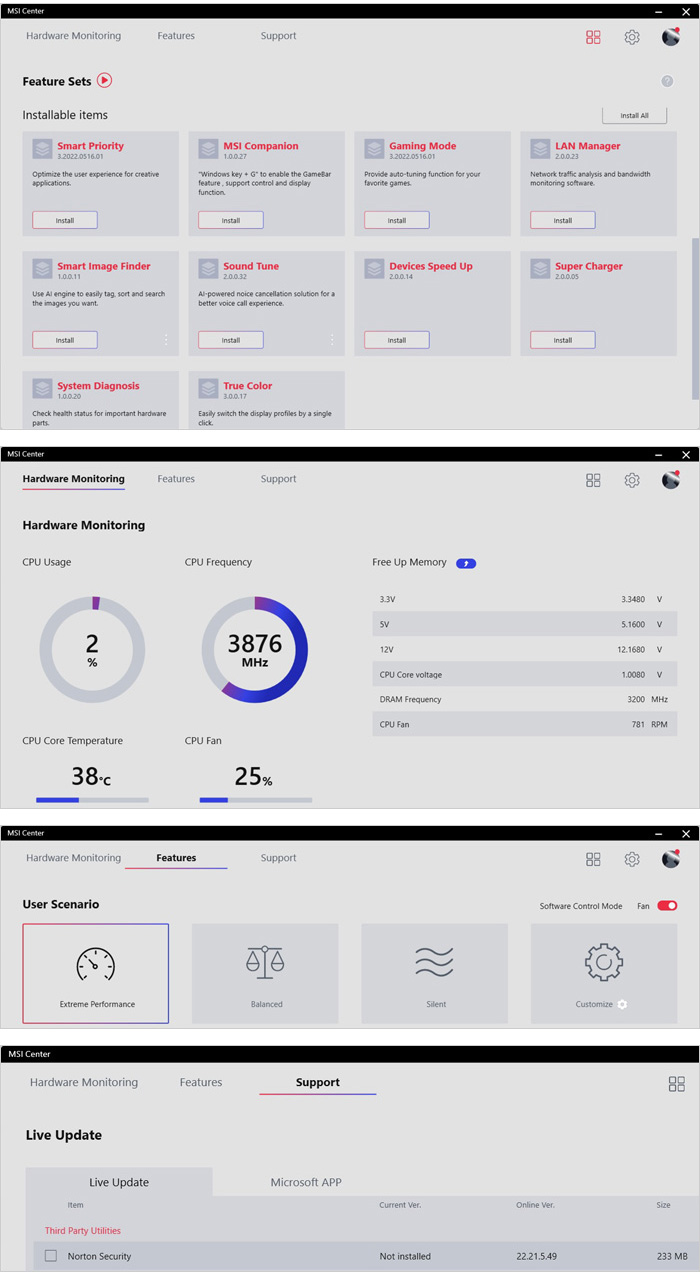Check the Norton Security checkbox

51,1255
